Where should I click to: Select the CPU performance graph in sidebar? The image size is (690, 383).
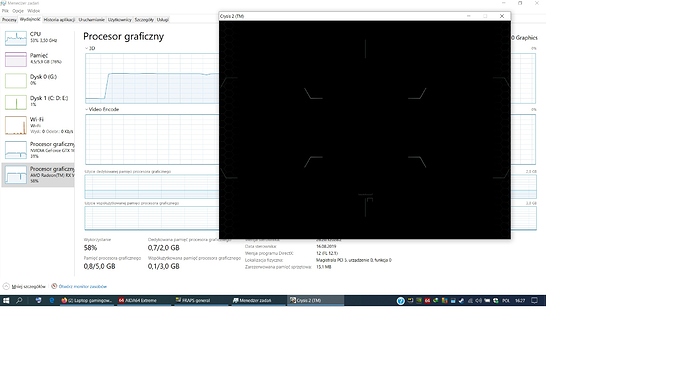(16, 38)
